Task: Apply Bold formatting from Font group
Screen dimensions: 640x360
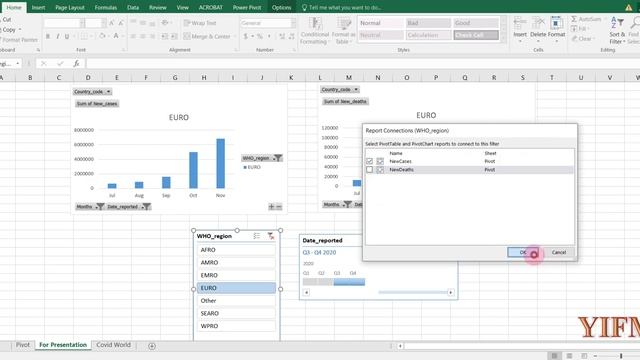Action: (48, 36)
